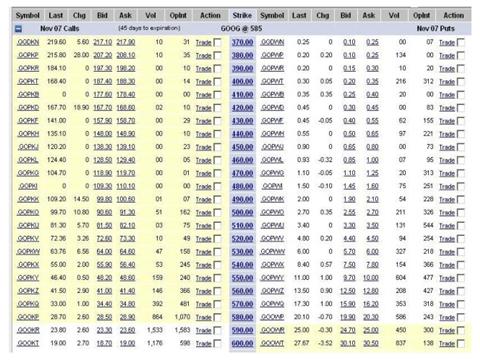Tick the put checkbox for strike 490.00
Viewport: 480px width, 360px height.
coord(461,200)
